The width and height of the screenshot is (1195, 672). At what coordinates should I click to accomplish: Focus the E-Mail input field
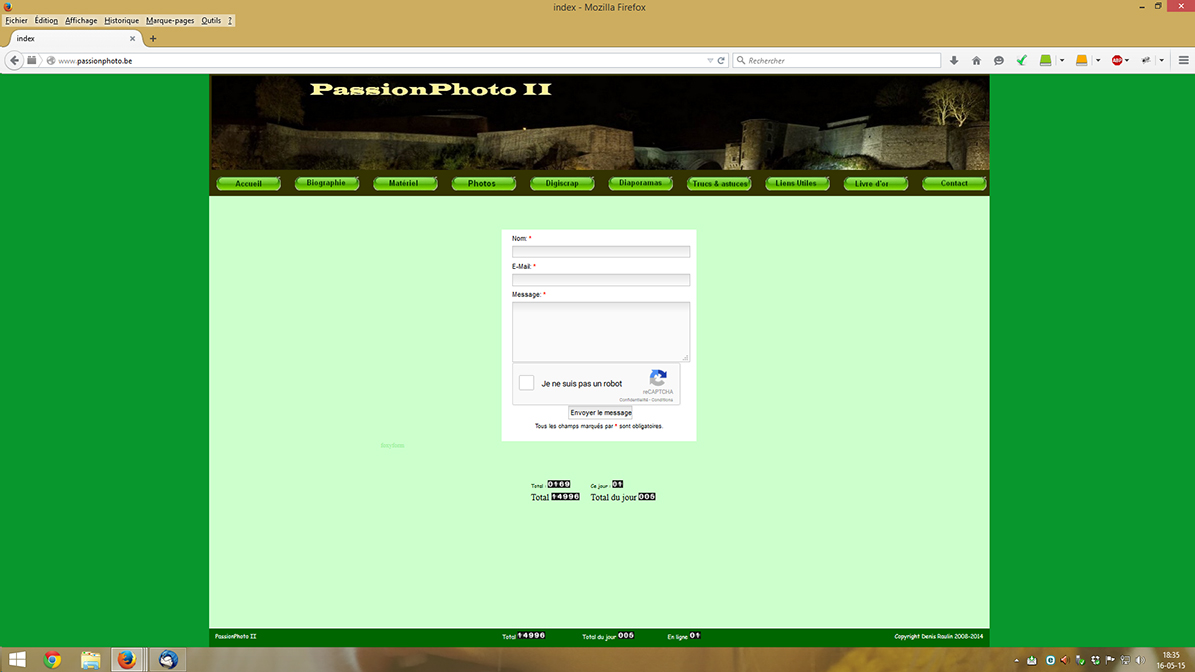point(600,280)
